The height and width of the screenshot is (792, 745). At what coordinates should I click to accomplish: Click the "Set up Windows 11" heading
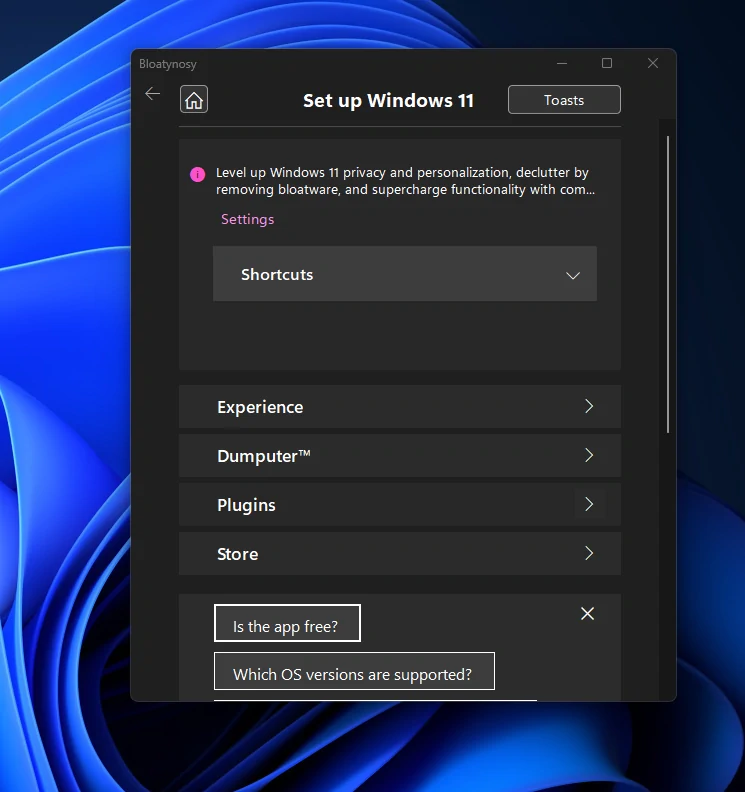[x=388, y=101]
